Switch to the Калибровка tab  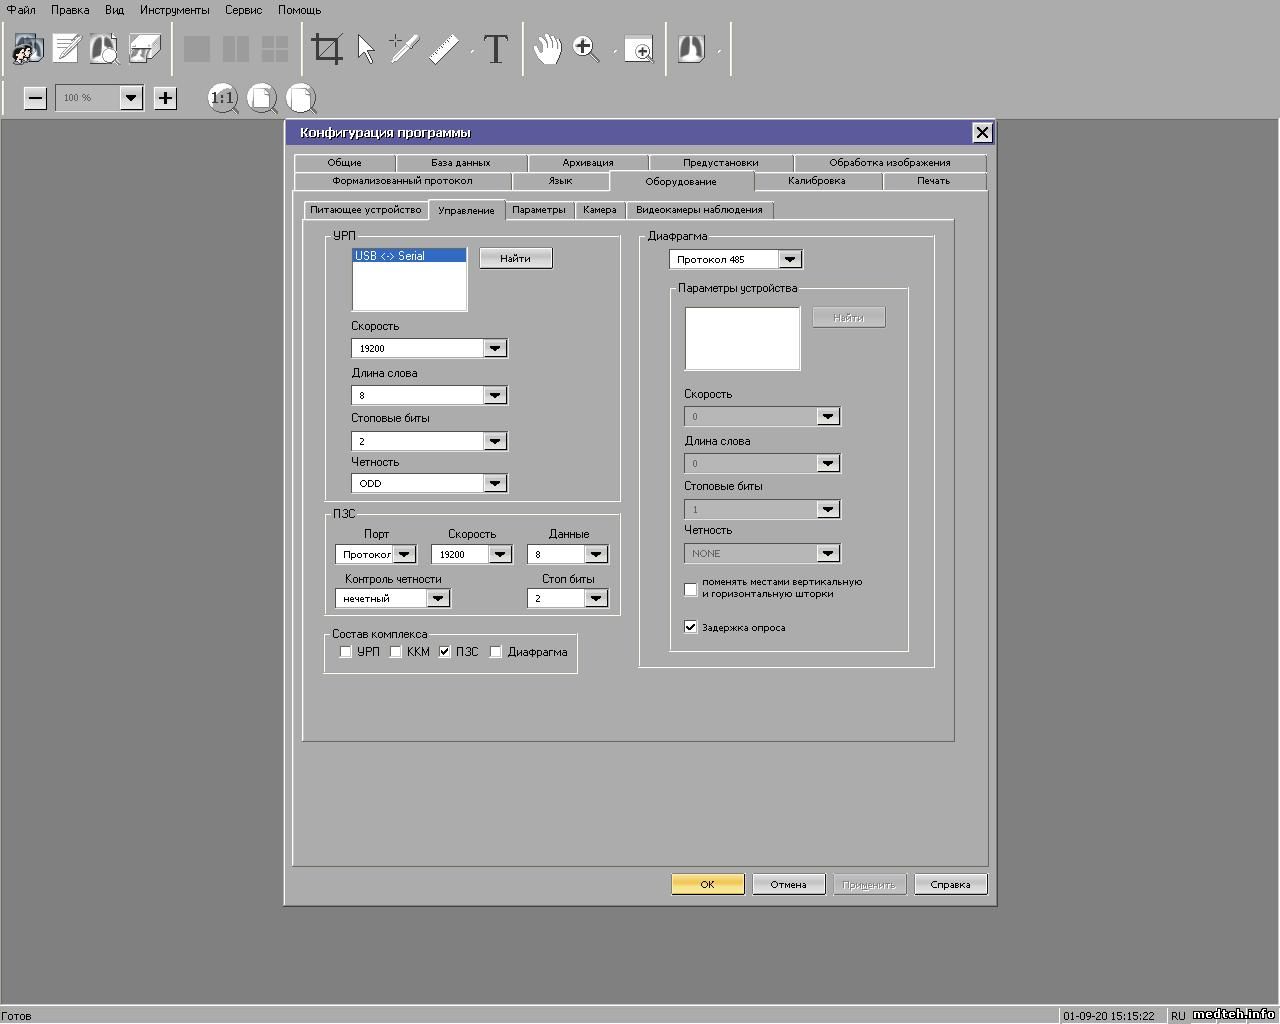tap(816, 181)
